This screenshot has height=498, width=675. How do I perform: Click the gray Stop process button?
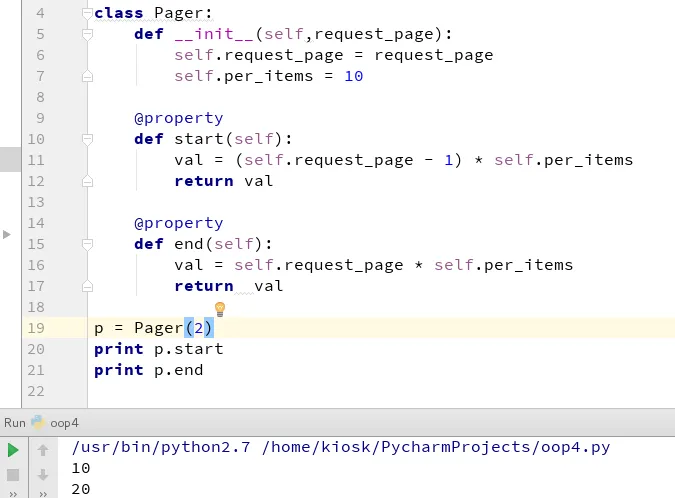tap(13, 475)
